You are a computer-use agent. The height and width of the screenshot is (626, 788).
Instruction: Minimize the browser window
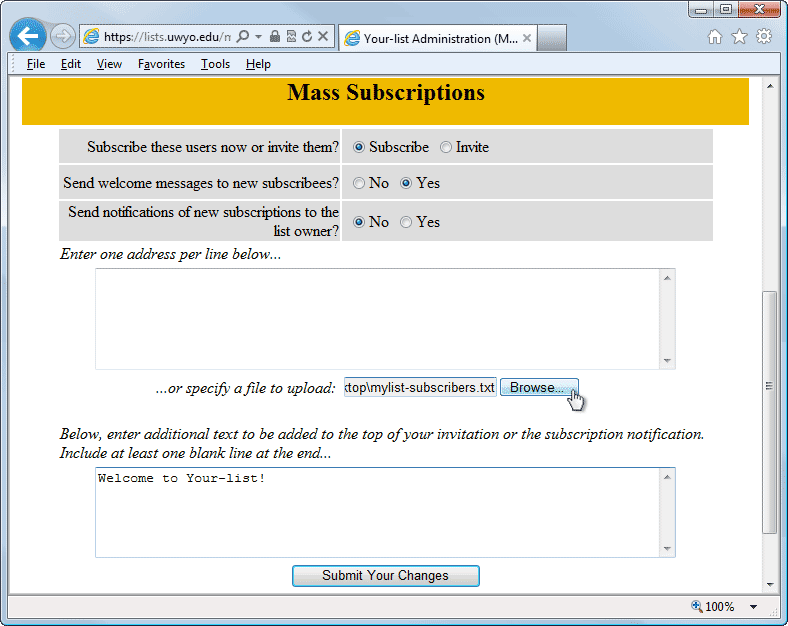pyautogui.click(x=701, y=10)
